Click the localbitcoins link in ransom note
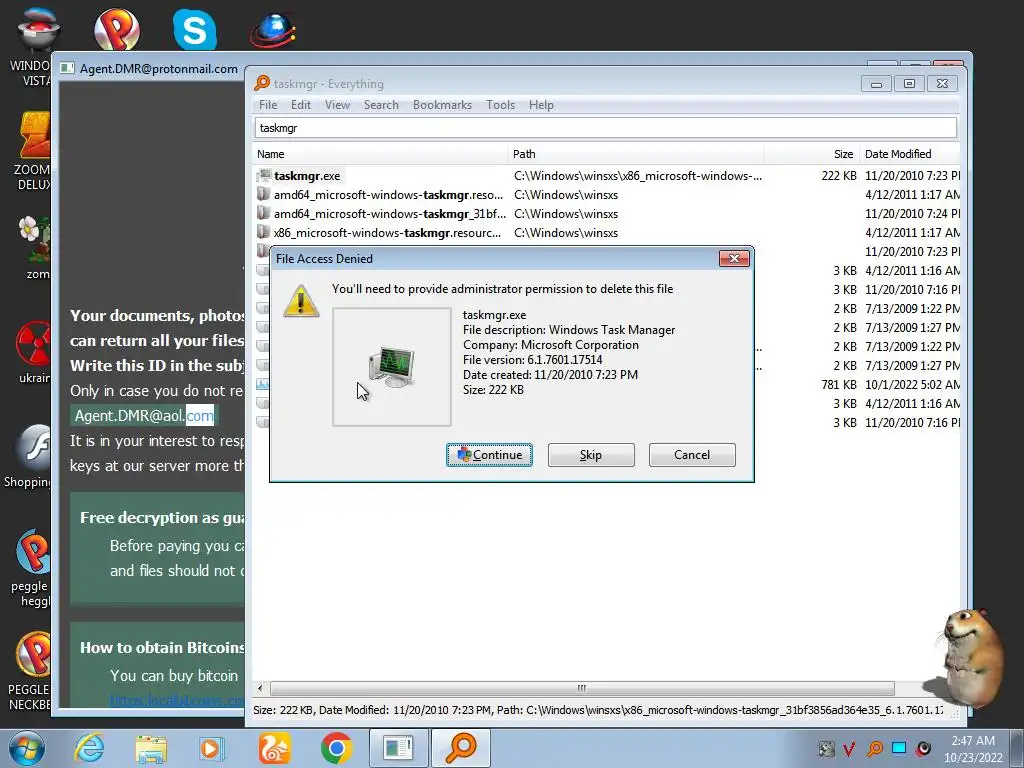1024x768 pixels. click(x=177, y=700)
